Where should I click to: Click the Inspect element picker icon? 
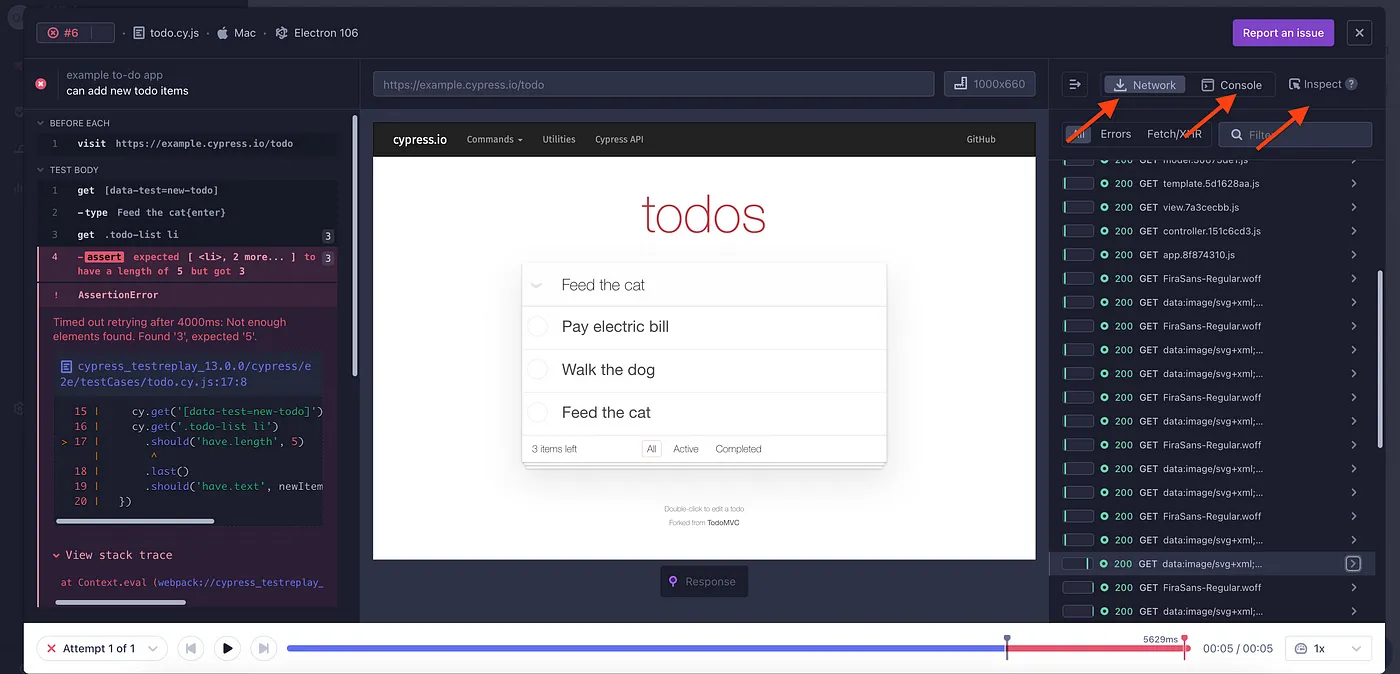(x=1295, y=84)
